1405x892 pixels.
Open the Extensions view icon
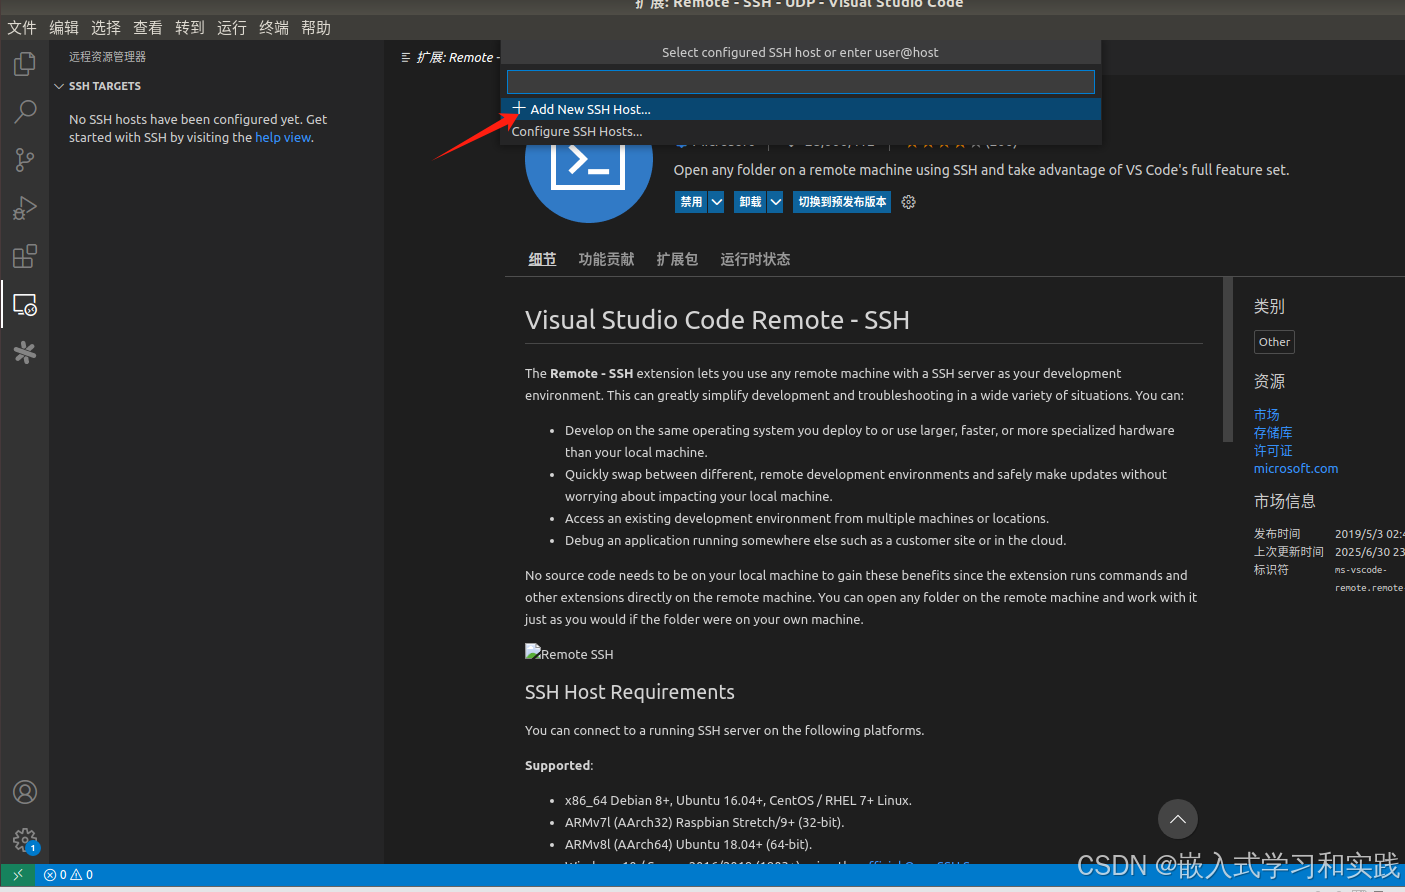(24, 256)
